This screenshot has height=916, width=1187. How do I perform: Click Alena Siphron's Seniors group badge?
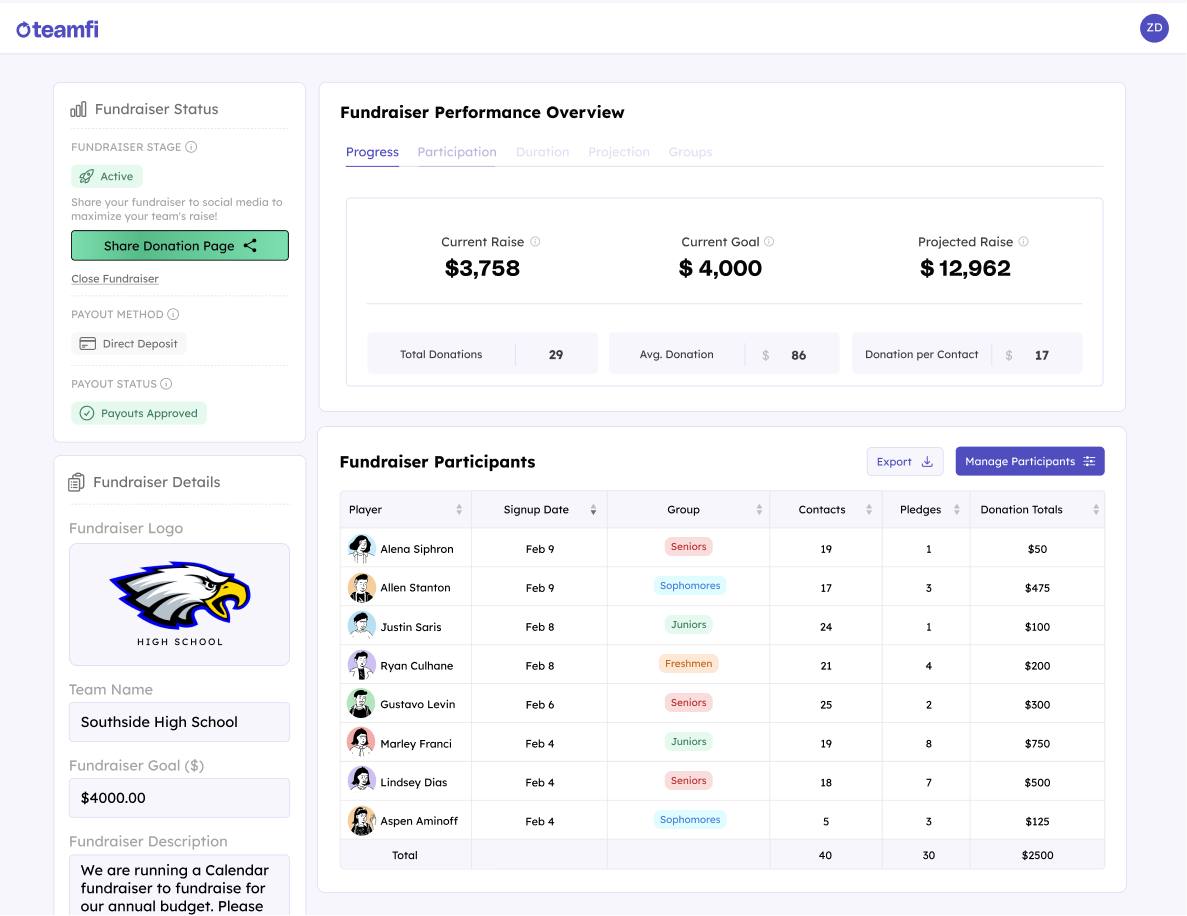pos(688,546)
